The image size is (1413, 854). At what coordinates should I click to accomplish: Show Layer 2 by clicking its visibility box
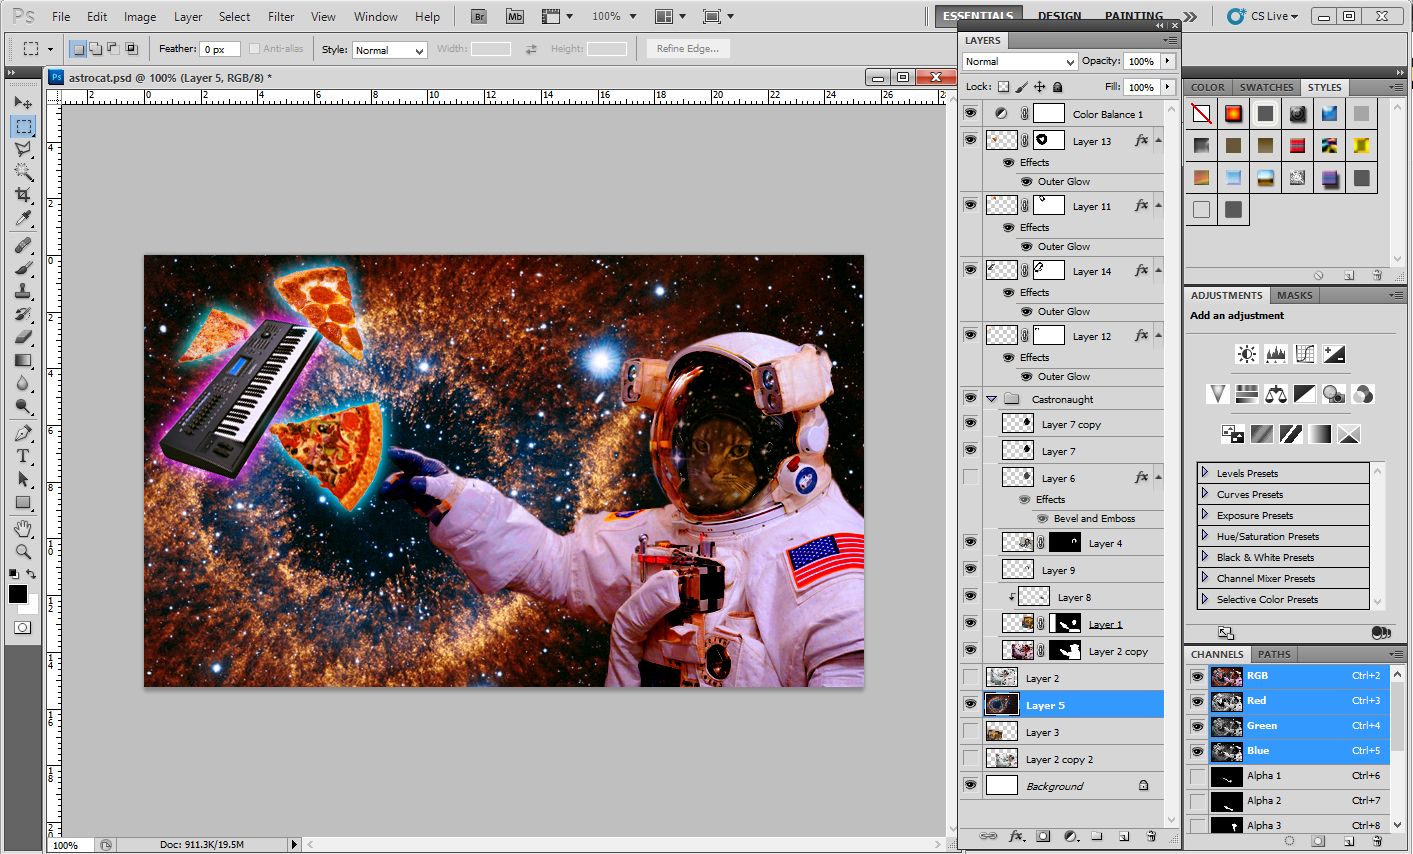(x=970, y=677)
